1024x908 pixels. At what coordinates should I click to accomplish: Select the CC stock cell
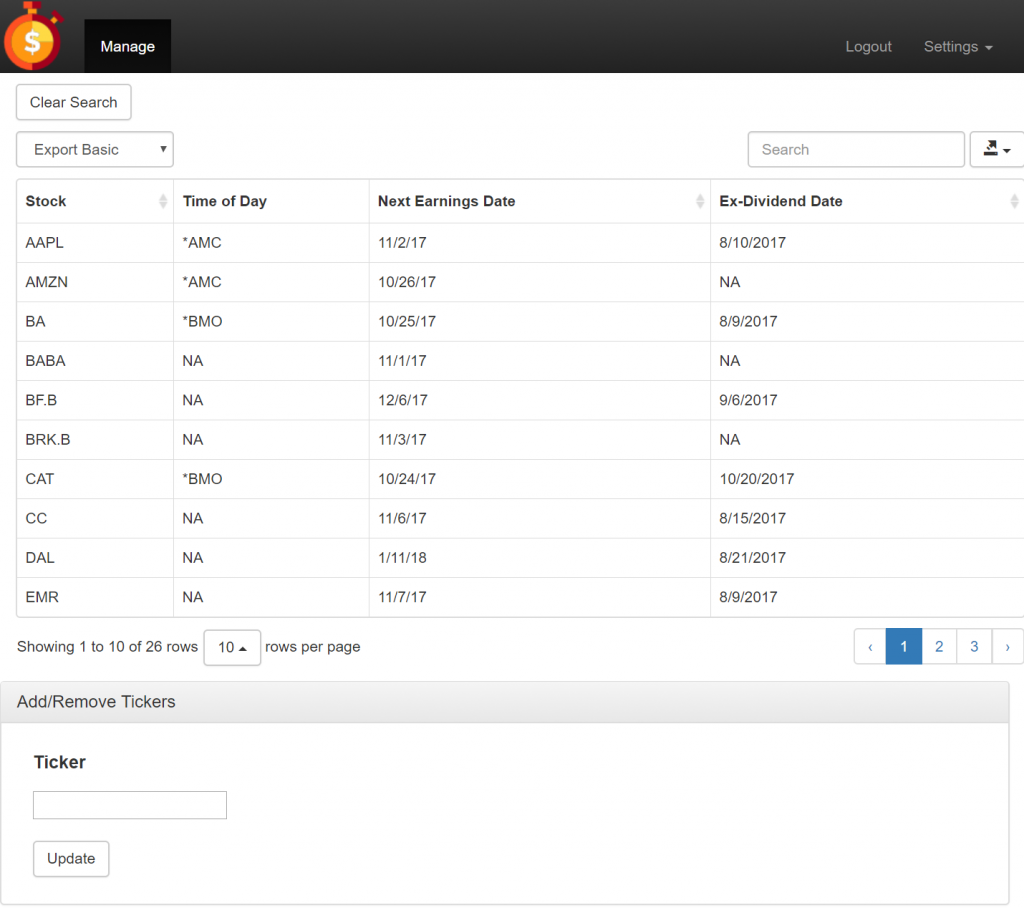tap(95, 518)
